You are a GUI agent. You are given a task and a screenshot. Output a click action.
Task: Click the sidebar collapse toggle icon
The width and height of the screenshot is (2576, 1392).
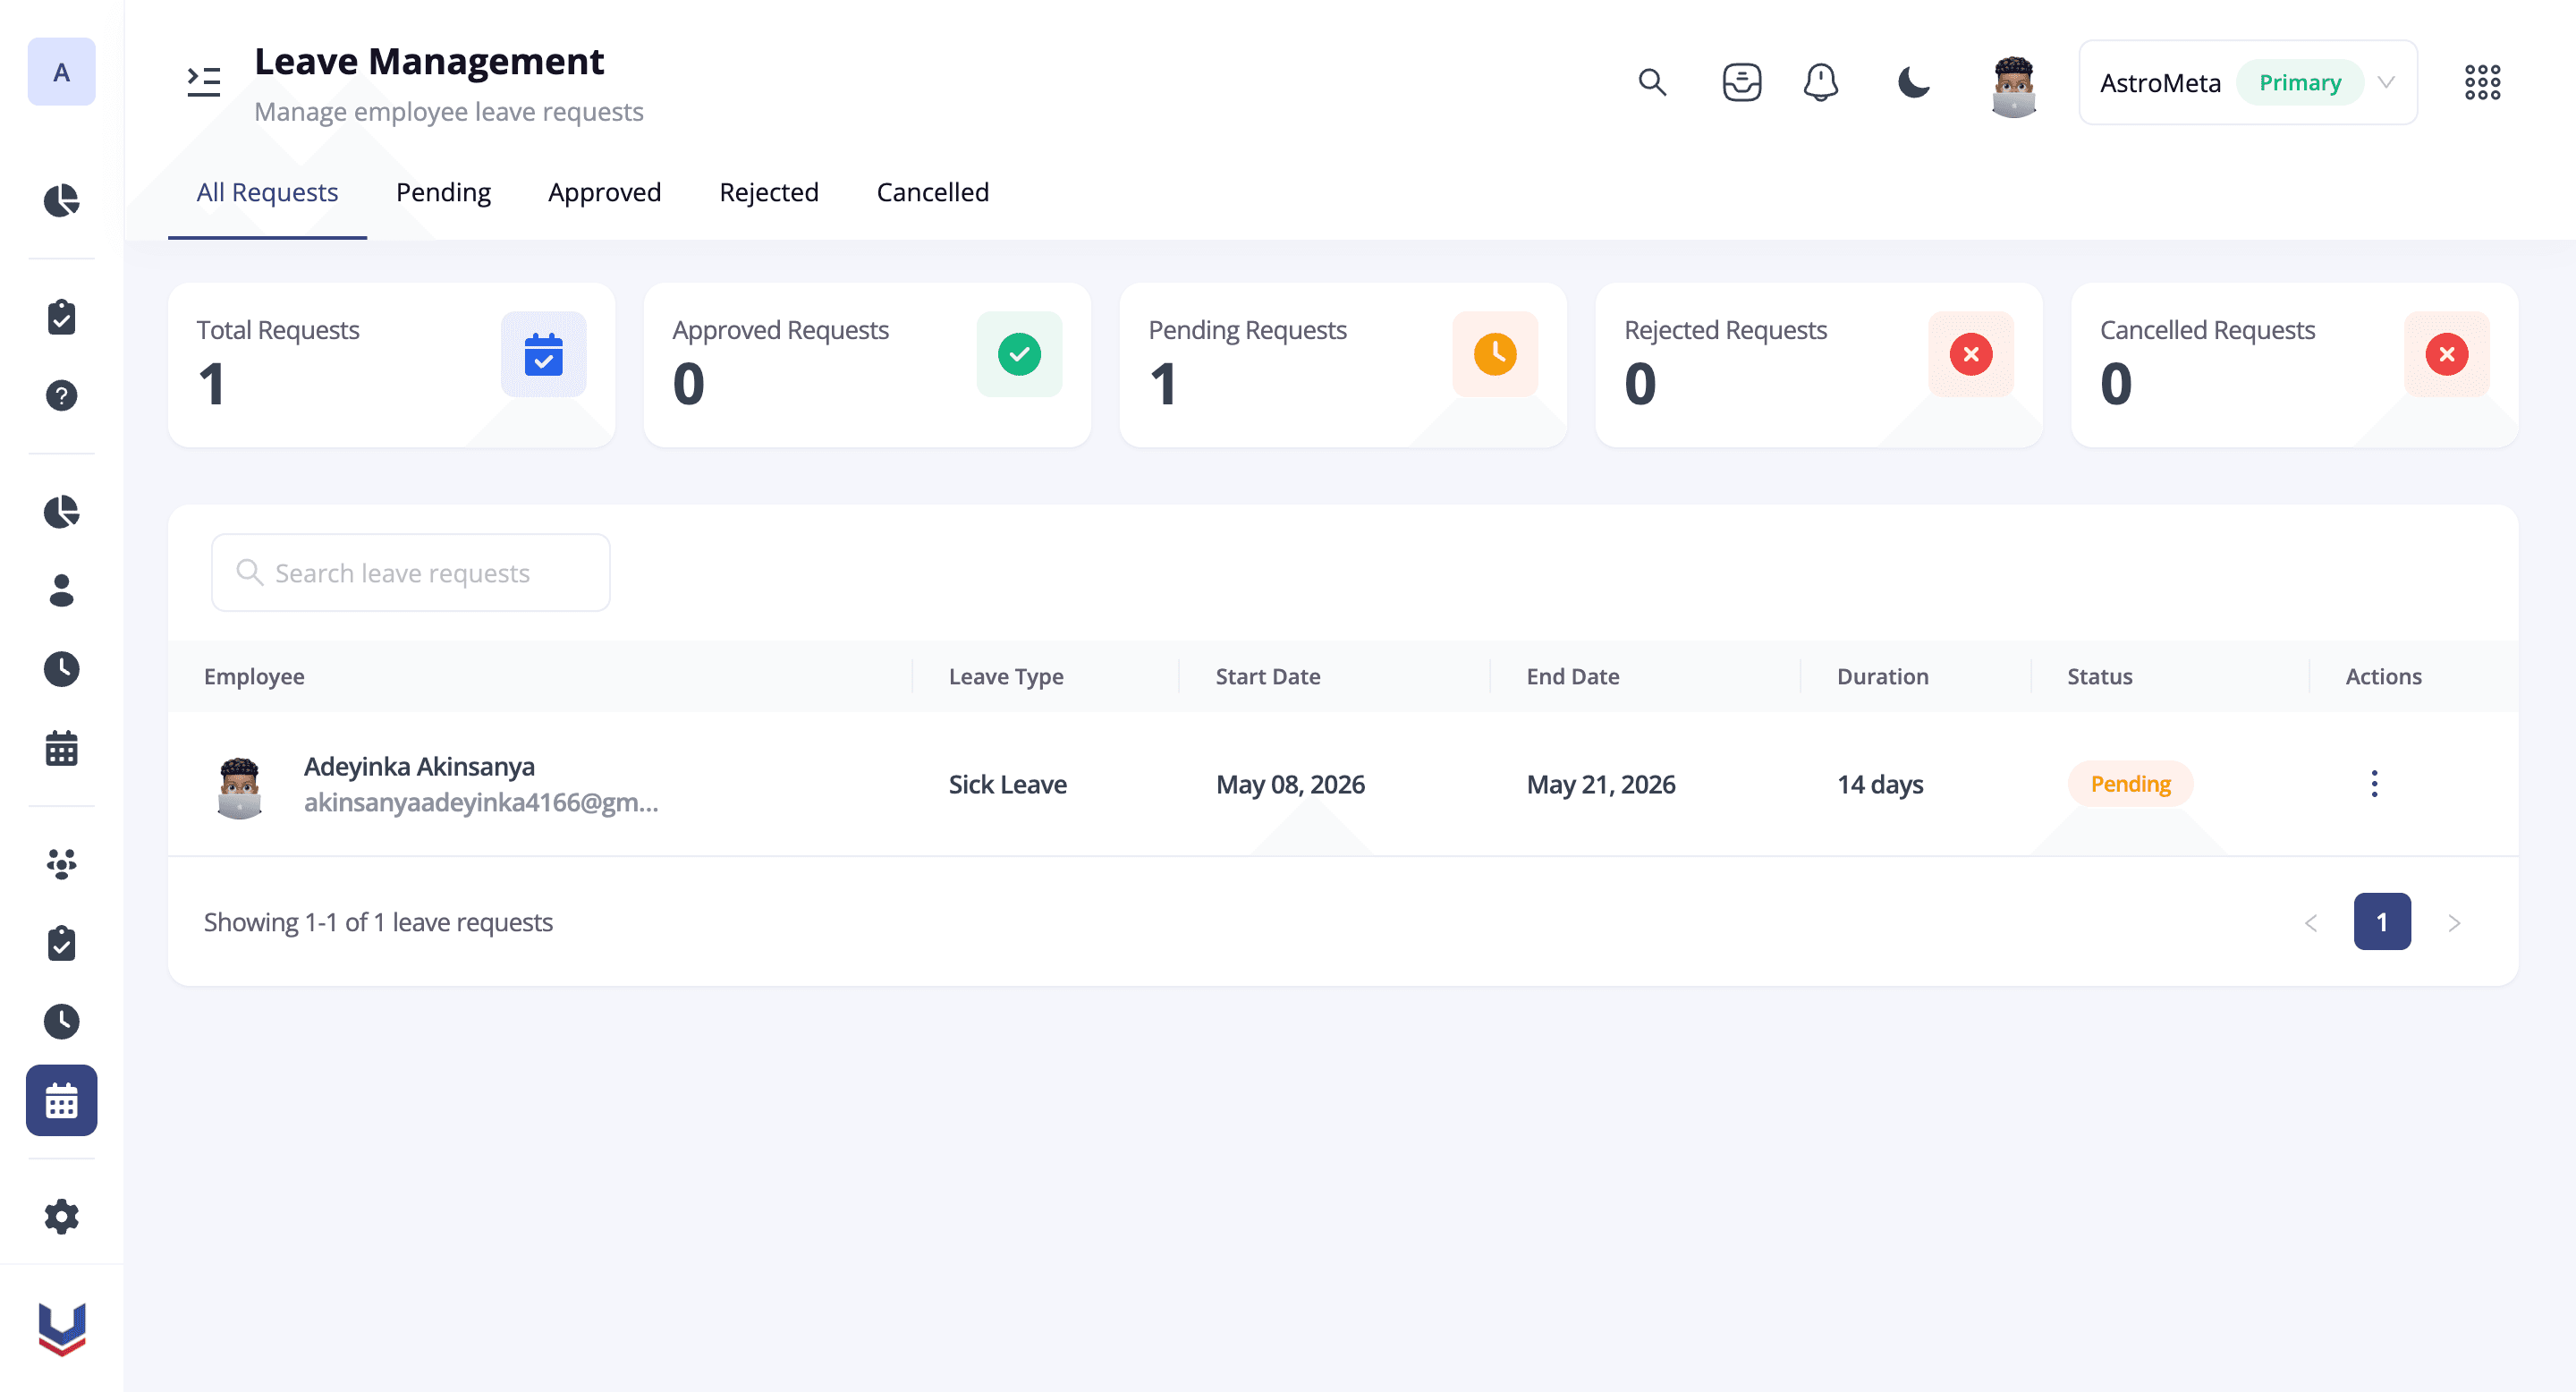(204, 82)
